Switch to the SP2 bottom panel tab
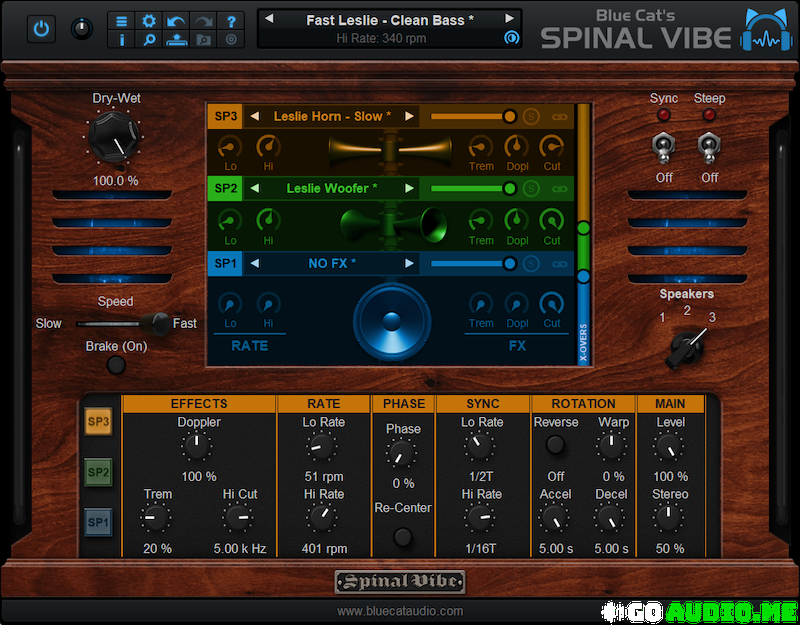The height and width of the screenshot is (625, 800). [98, 472]
